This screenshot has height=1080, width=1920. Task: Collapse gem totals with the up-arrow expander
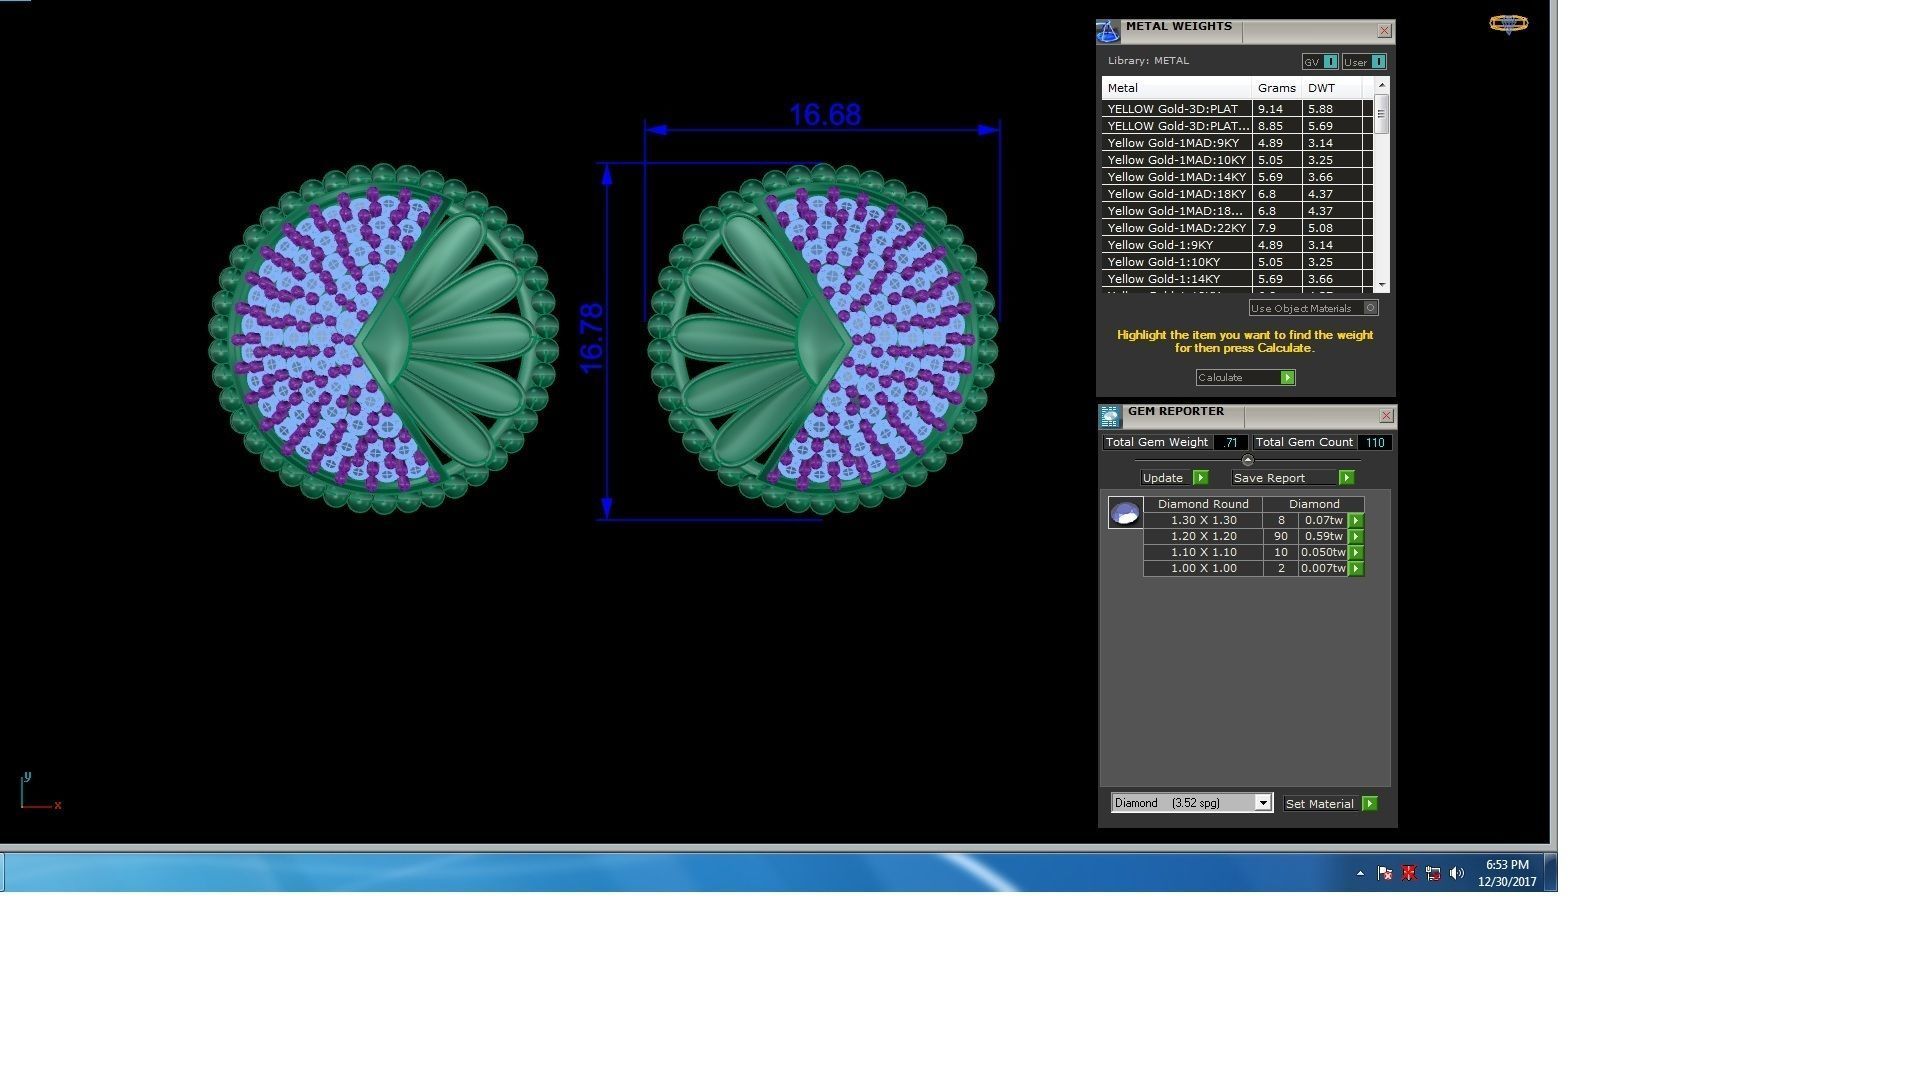(x=1247, y=460)
